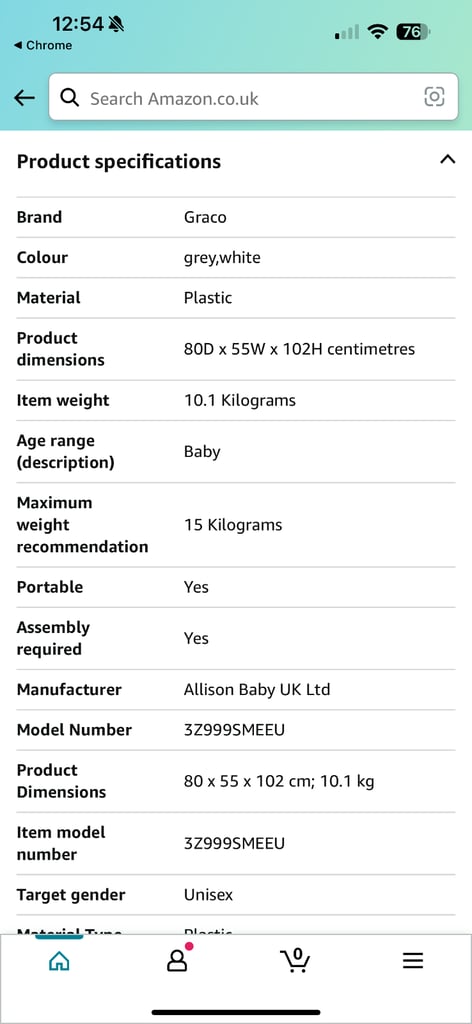Open the shopping basket icon
Image resolution: width=472 pixels, height=1024 pixels.
tap(295, 959)
